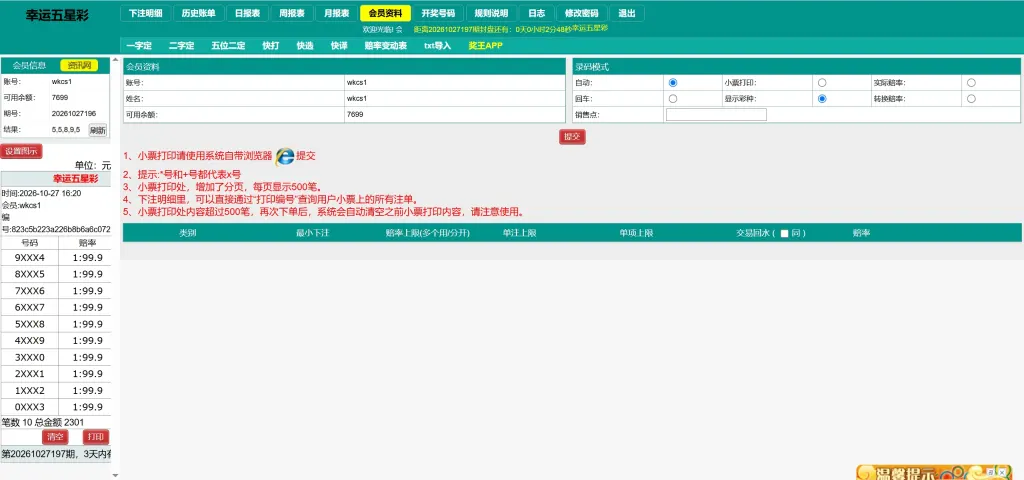Select the highlighted 会员资料 tab
1024x480 pixels.
tap(385, 13)
